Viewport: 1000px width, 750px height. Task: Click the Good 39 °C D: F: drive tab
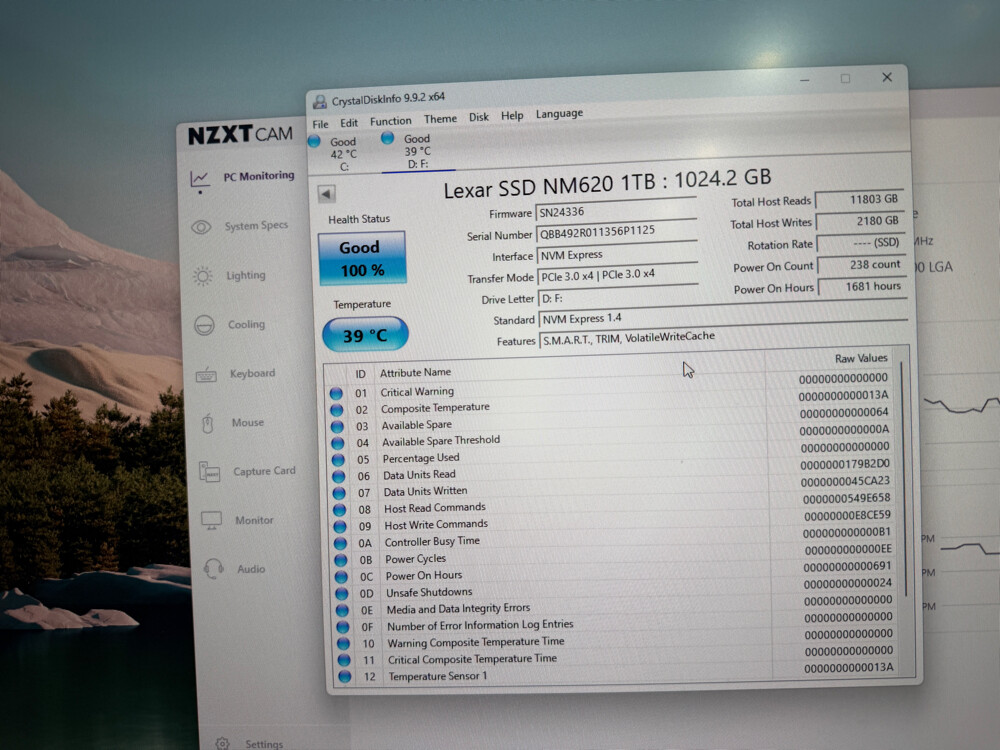pyautogui.click(x=418, y=151)
